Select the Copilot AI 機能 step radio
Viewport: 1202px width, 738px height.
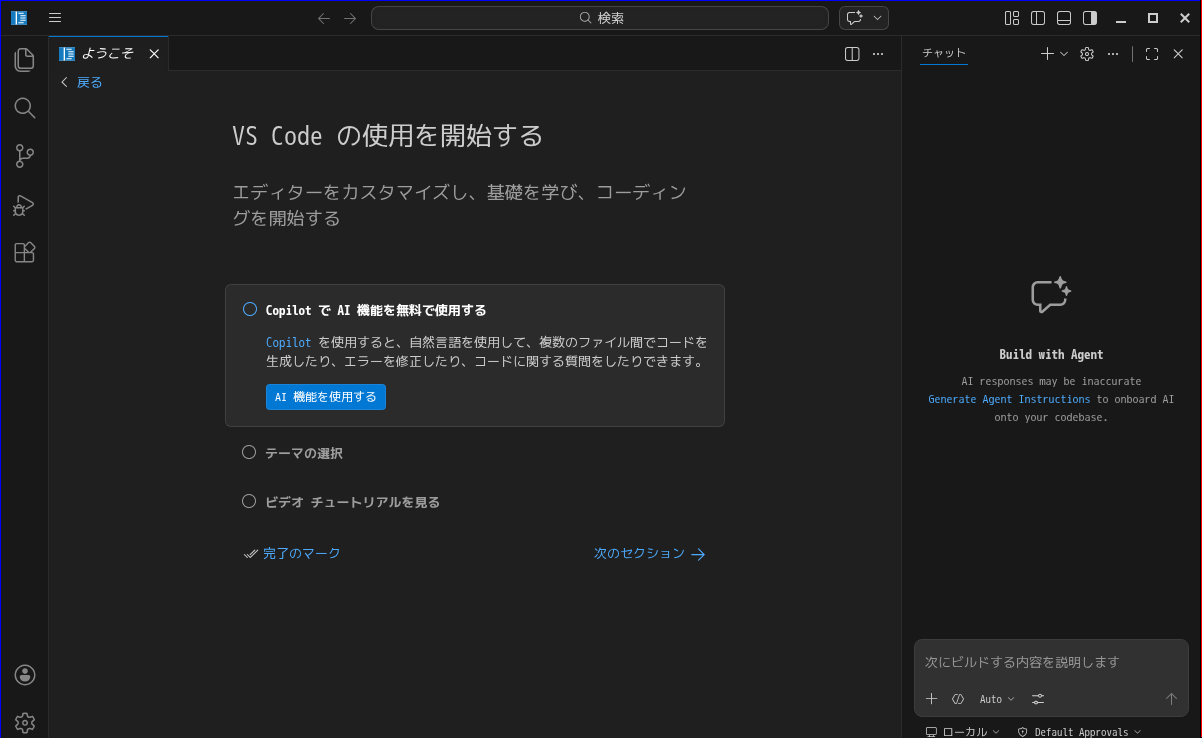250,309
